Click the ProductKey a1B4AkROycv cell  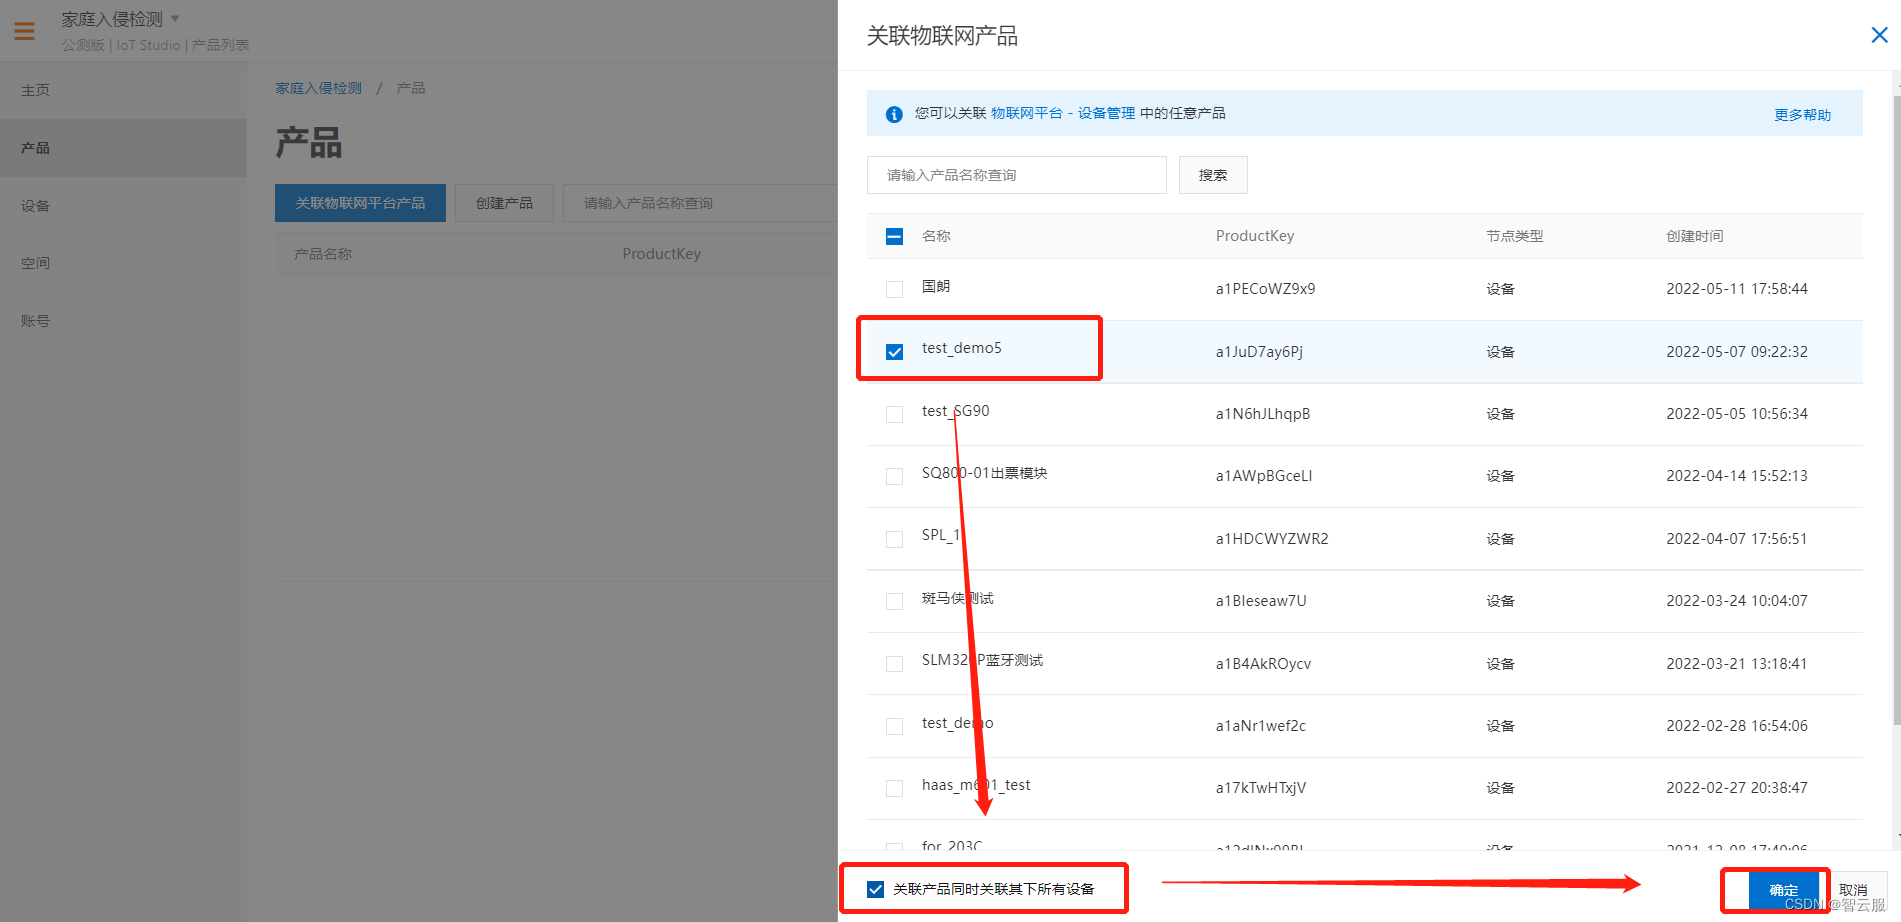[x=1263, y=664]
